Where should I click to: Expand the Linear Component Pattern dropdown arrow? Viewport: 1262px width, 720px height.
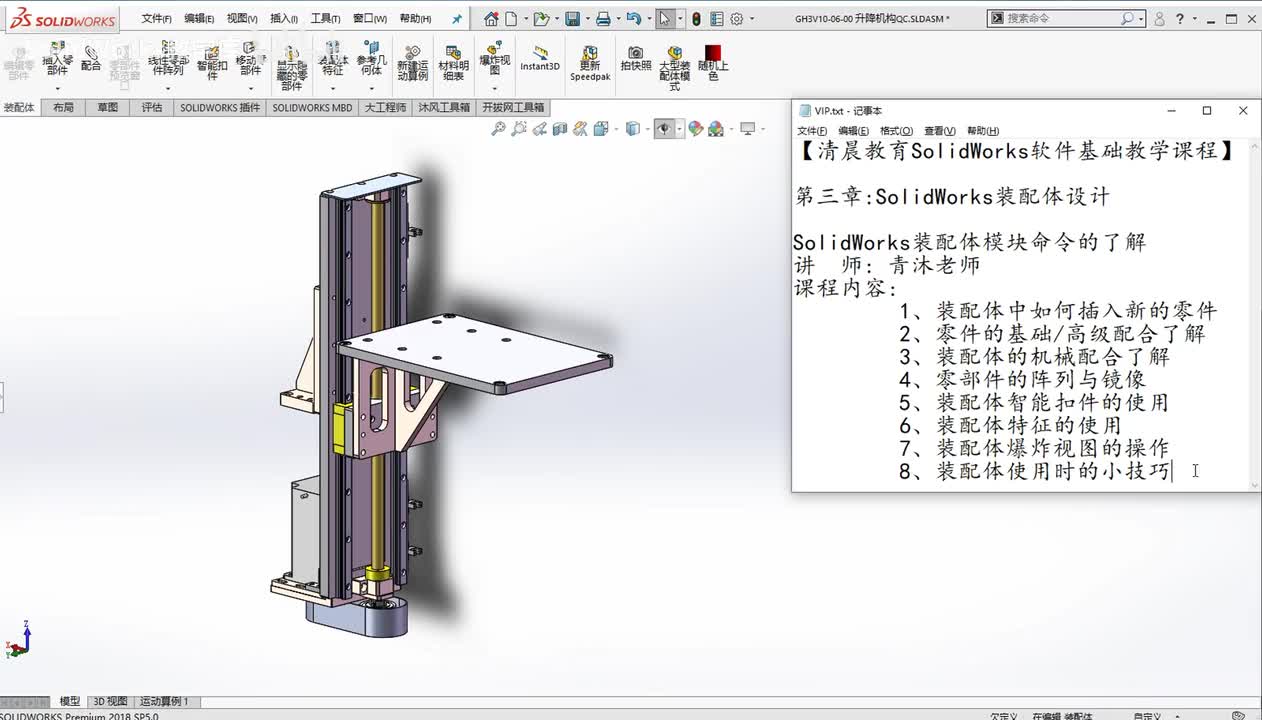[x=167, y=89]
